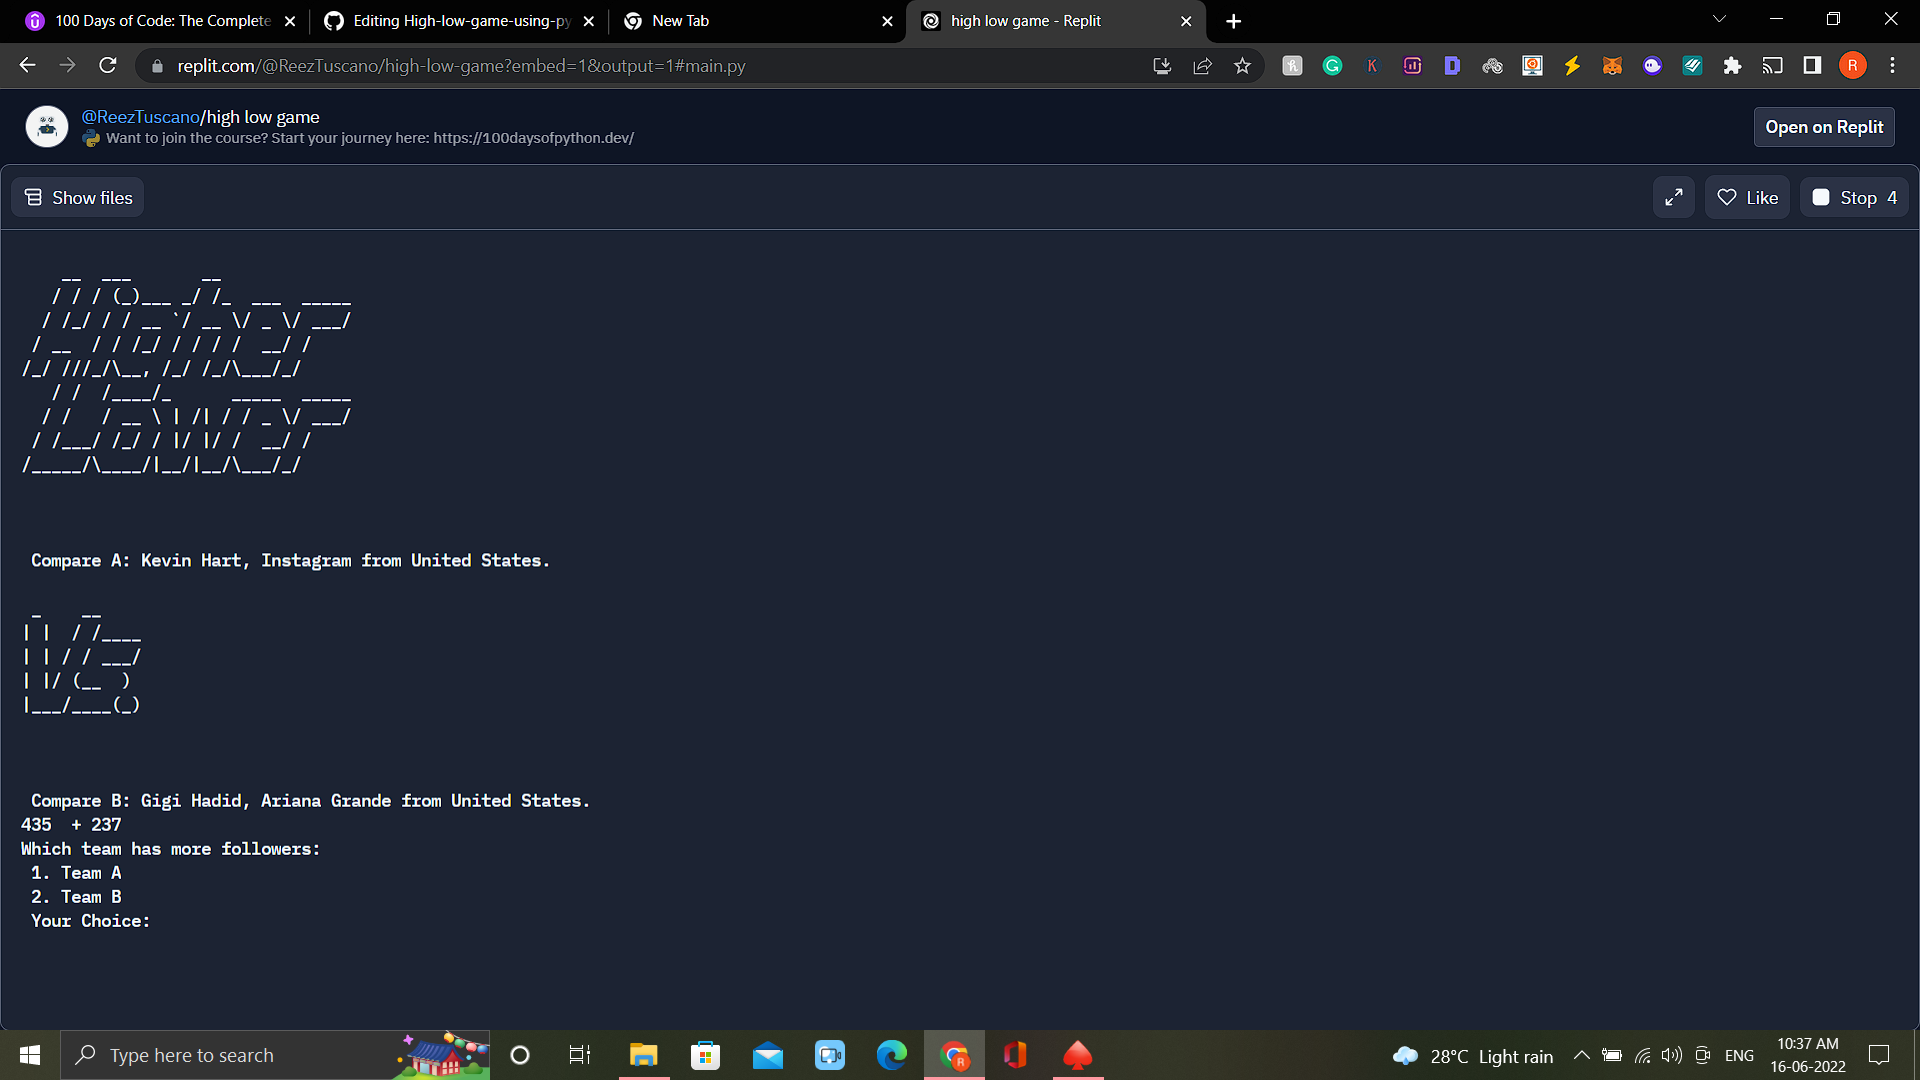
Task: Open the Extensions puzzle menu
Action: 1732,66
